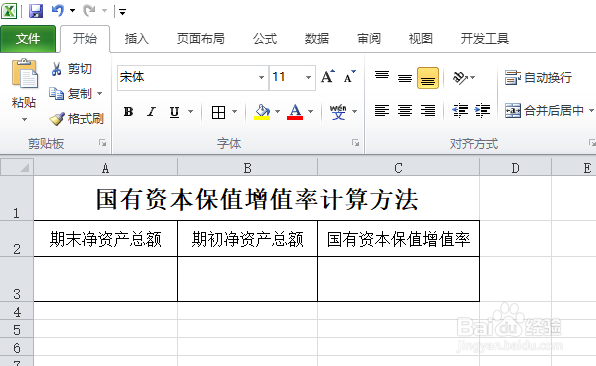
Task: Select title cell 国有资本保值增值率计算方法
Action: 257,198
